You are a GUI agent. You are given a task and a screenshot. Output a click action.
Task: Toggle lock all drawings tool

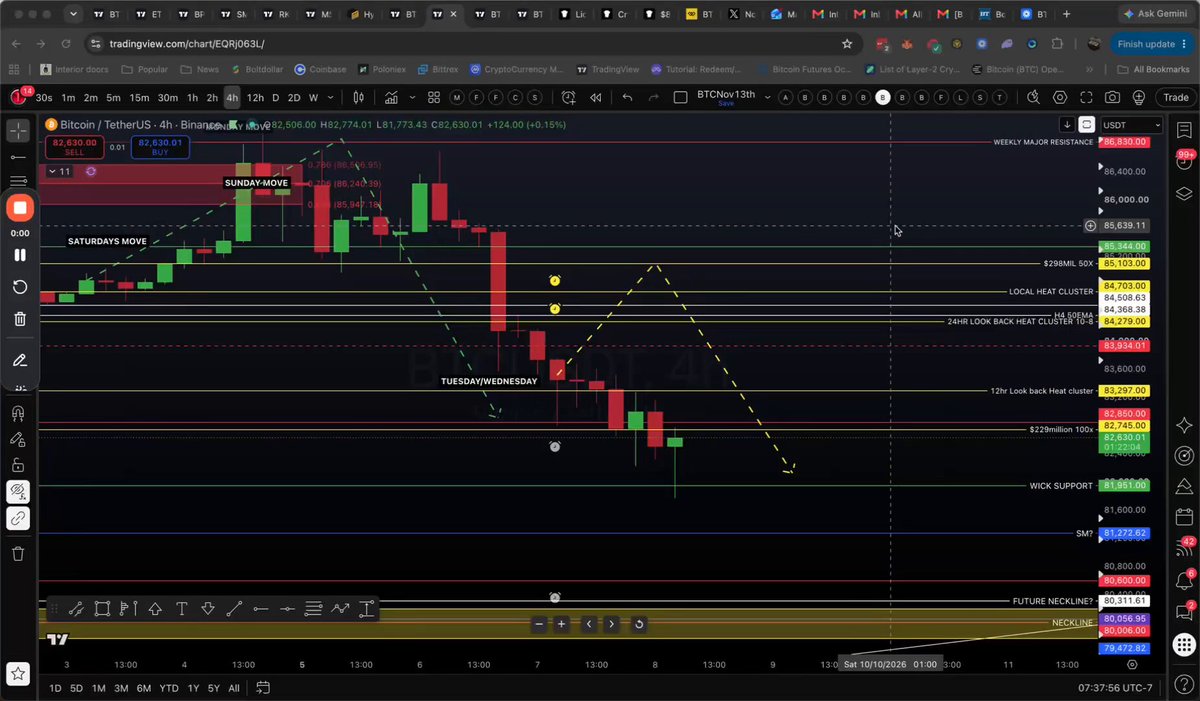click(x=18, y=465)
